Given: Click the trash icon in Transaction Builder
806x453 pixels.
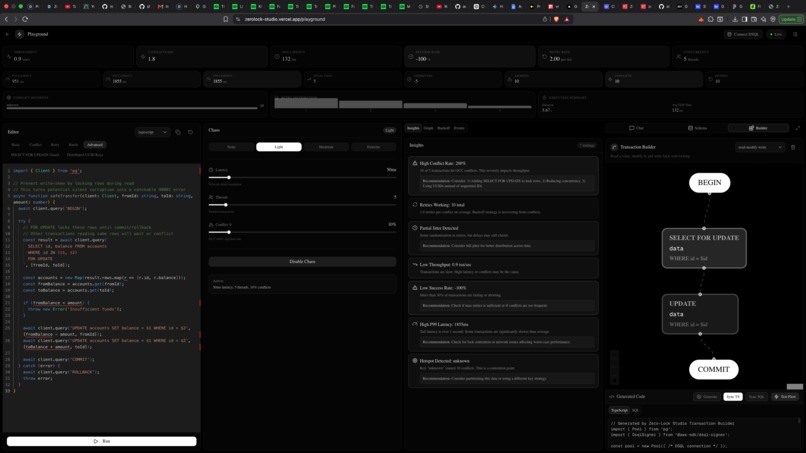Looking at the screenshot, I should tap(793, 147).
